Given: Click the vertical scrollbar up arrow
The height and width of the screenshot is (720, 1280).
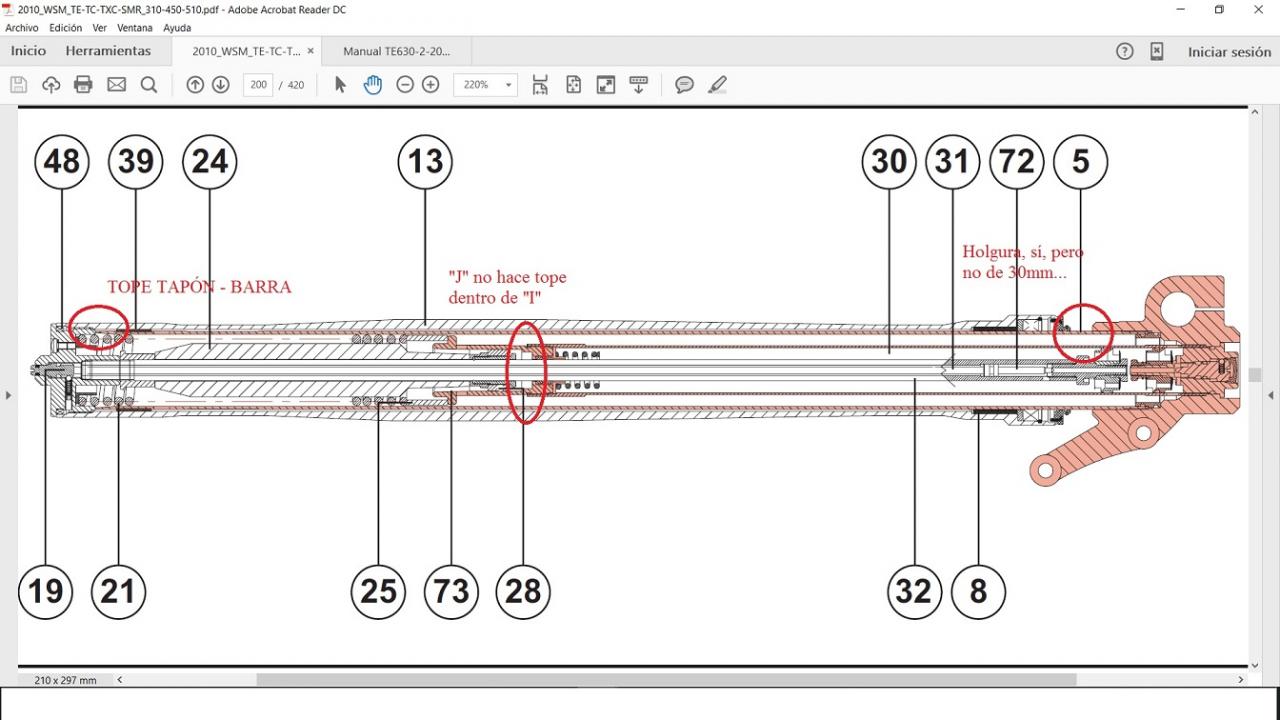Looking at the screenshot, I should pos(1256,112).
